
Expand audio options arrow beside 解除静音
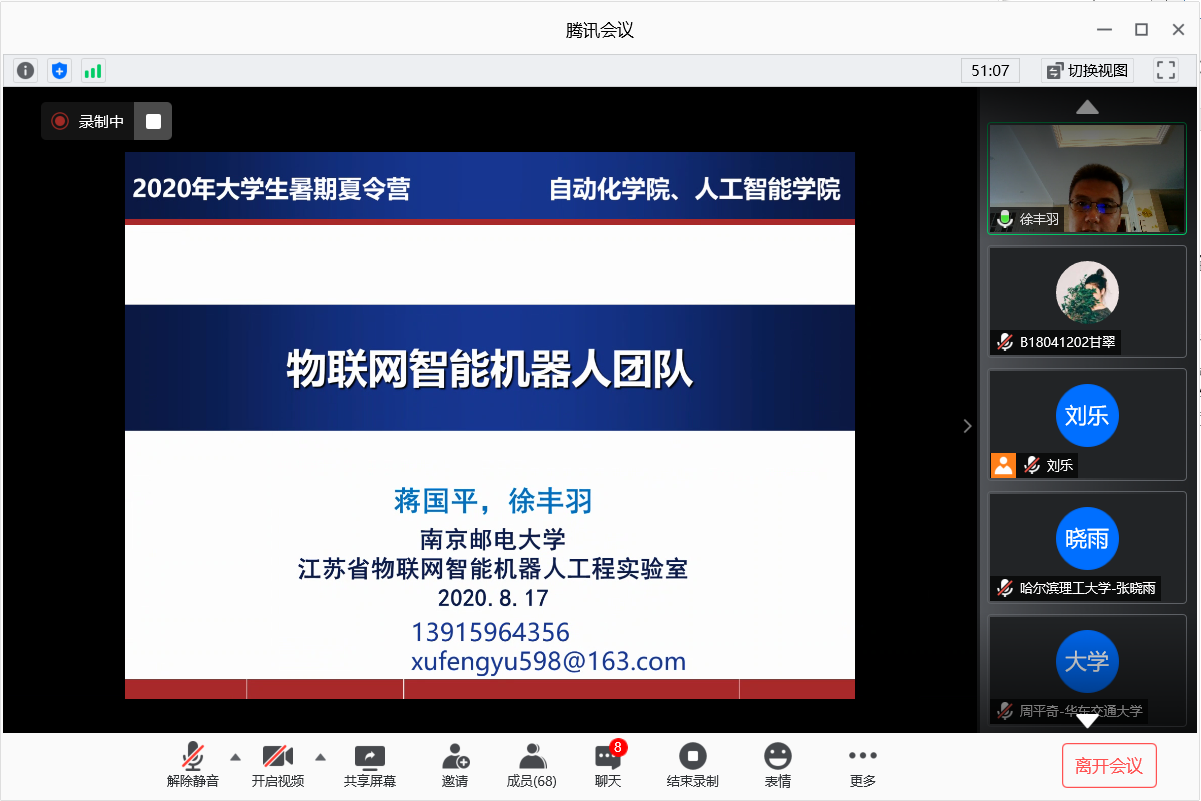(x=236, y=756)
